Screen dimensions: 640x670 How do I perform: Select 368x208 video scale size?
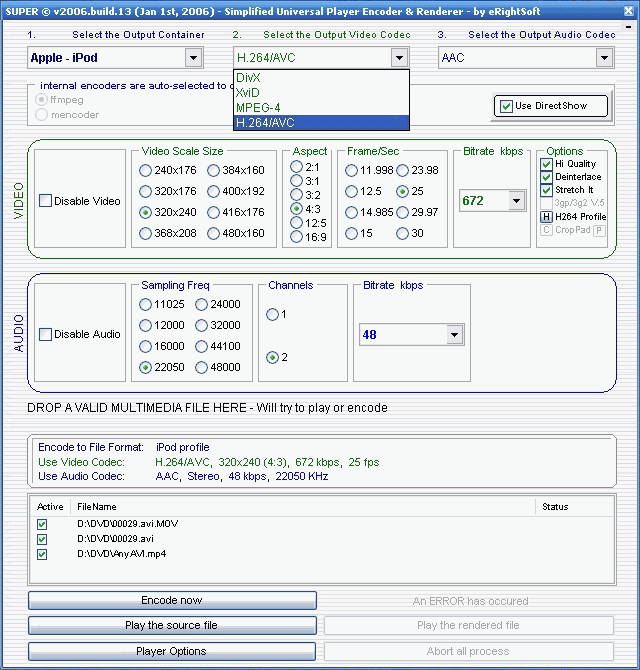click(x=145, y=234)
